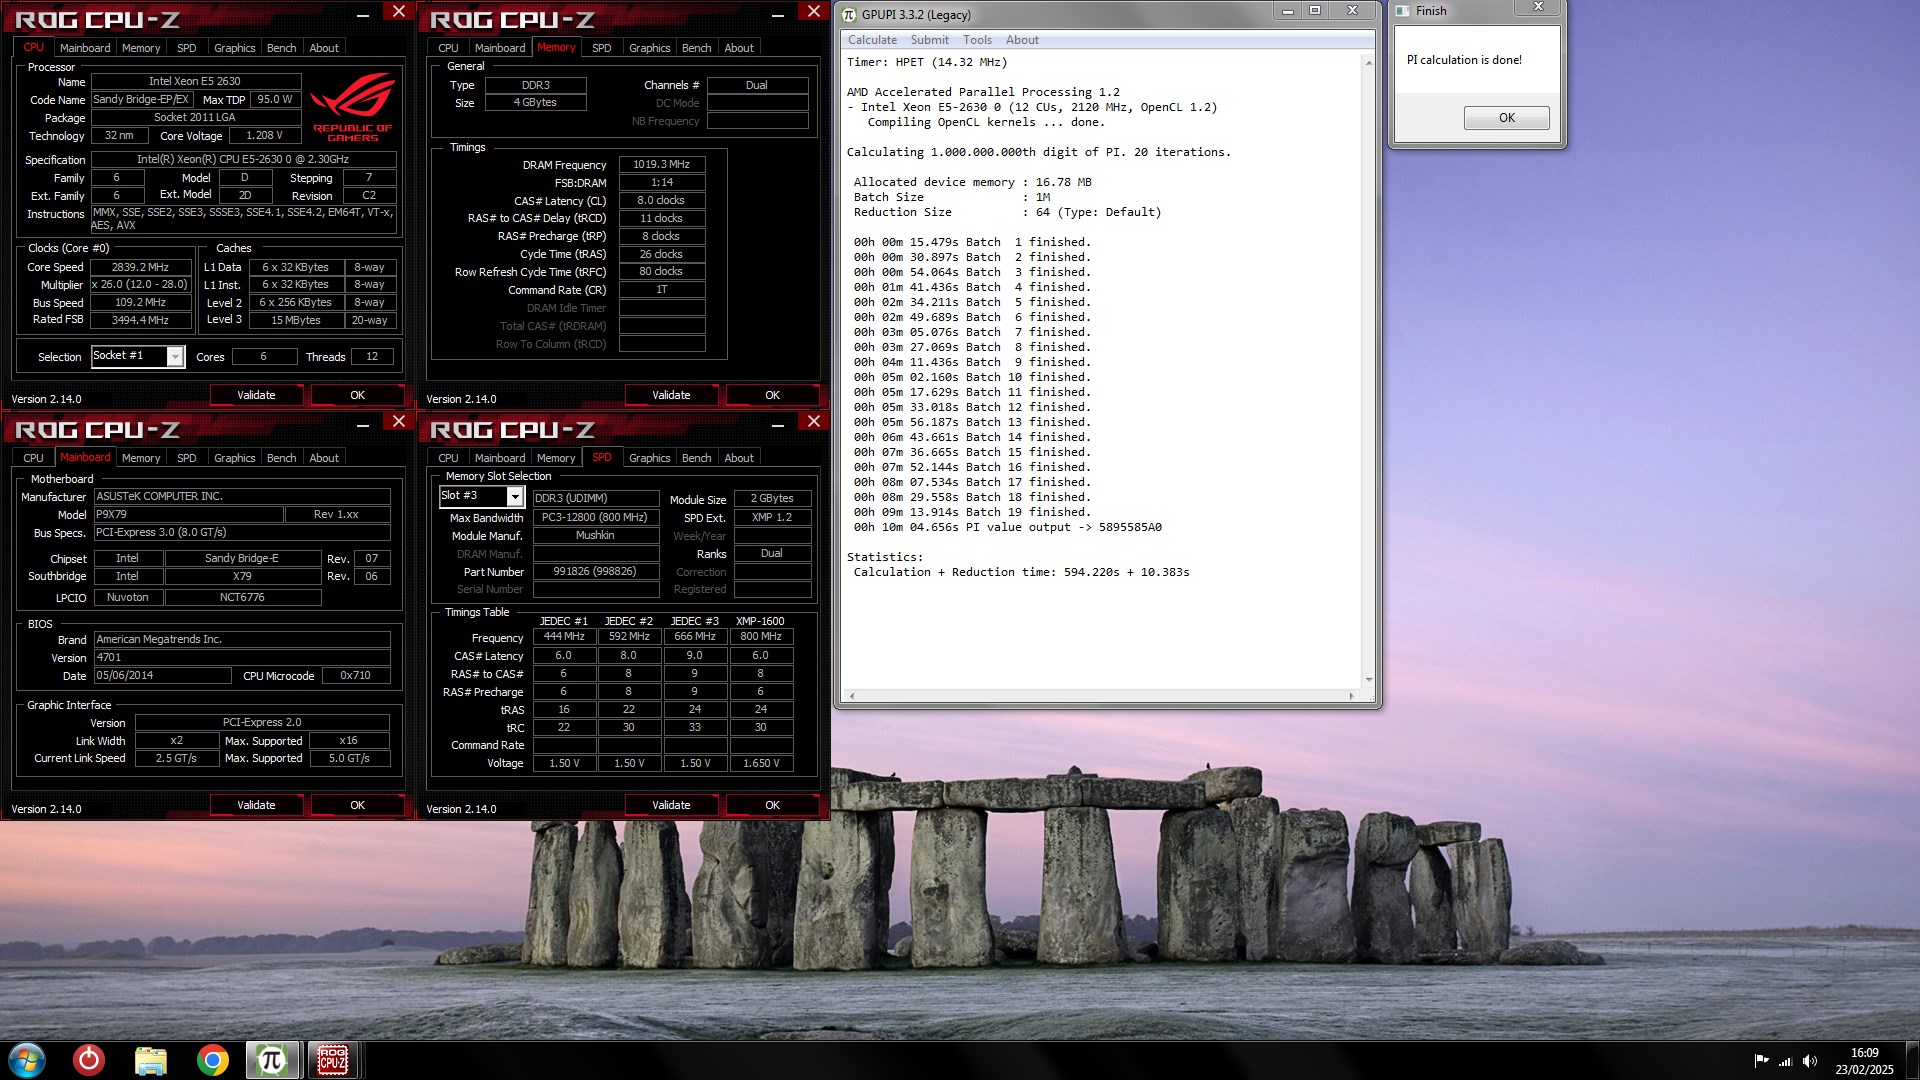This screenshot has height=1080, width=1920.
Task: Click OK in the SPD window
Action: tap(772, 805)
